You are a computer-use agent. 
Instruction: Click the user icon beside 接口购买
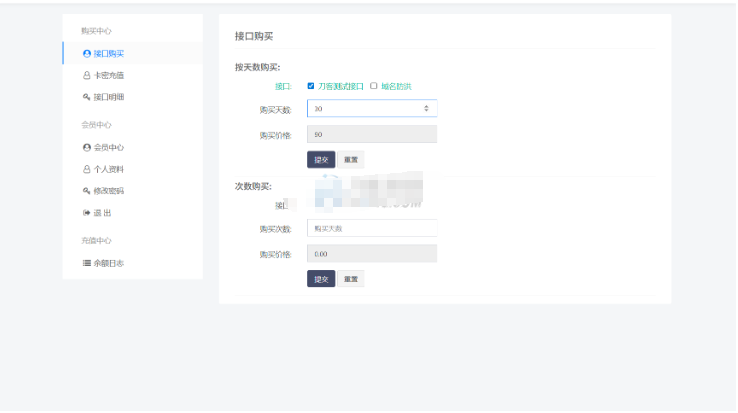pyautogui.click(x=87, y=54)
